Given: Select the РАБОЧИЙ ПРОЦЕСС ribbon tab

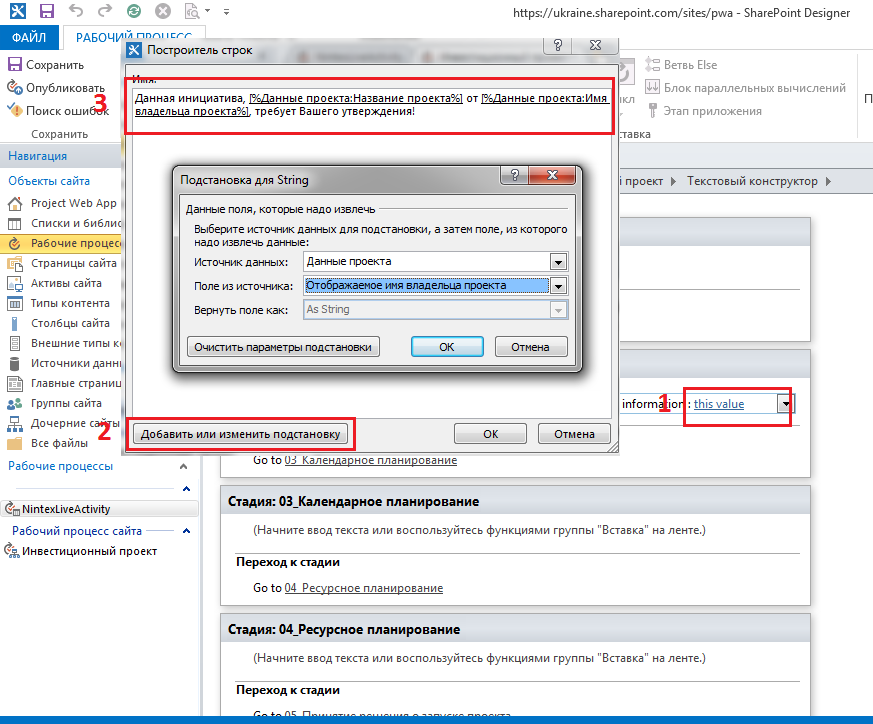Looking at the screenshot, I should click(x=134, y=37).
